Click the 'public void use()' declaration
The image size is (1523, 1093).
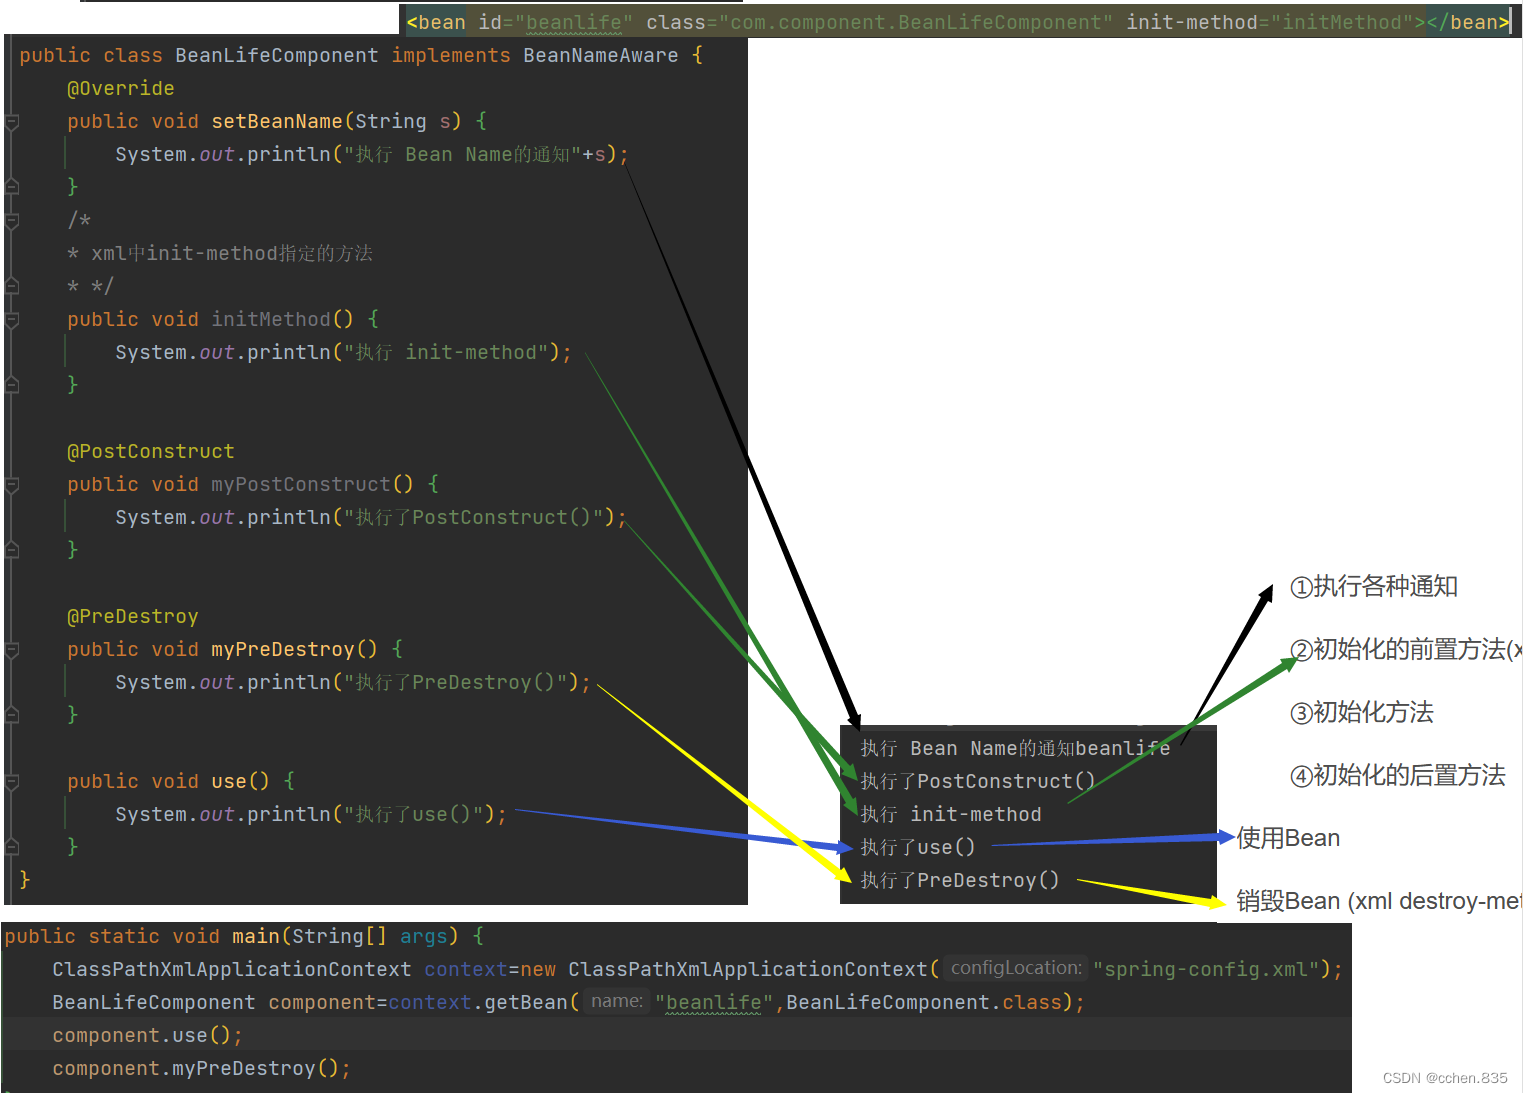click(168, 782)
